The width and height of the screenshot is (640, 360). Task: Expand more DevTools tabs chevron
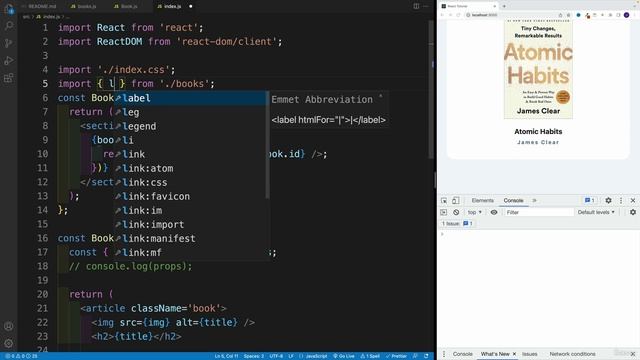[534, 200]
